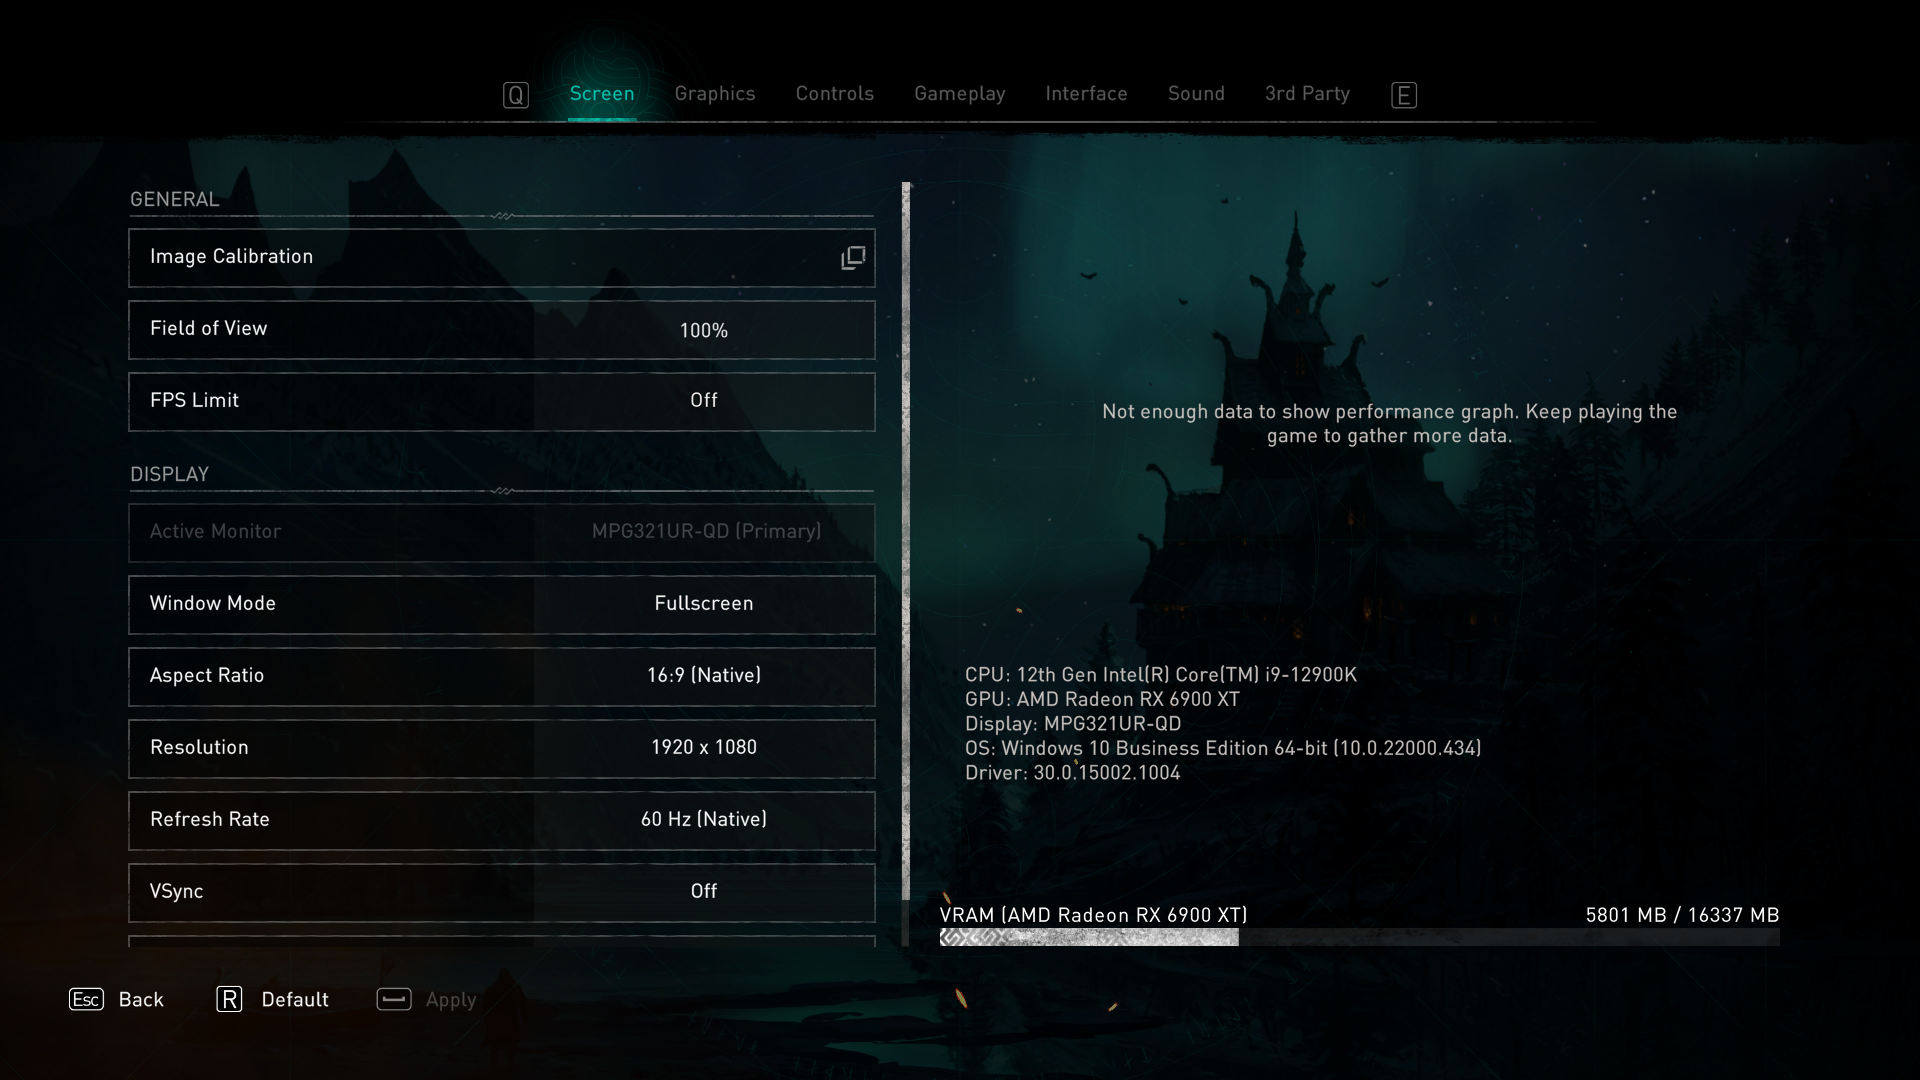Open the Interface settings tab
This screenshot has height=1080, width=1920.
[x=1085, y=94]
